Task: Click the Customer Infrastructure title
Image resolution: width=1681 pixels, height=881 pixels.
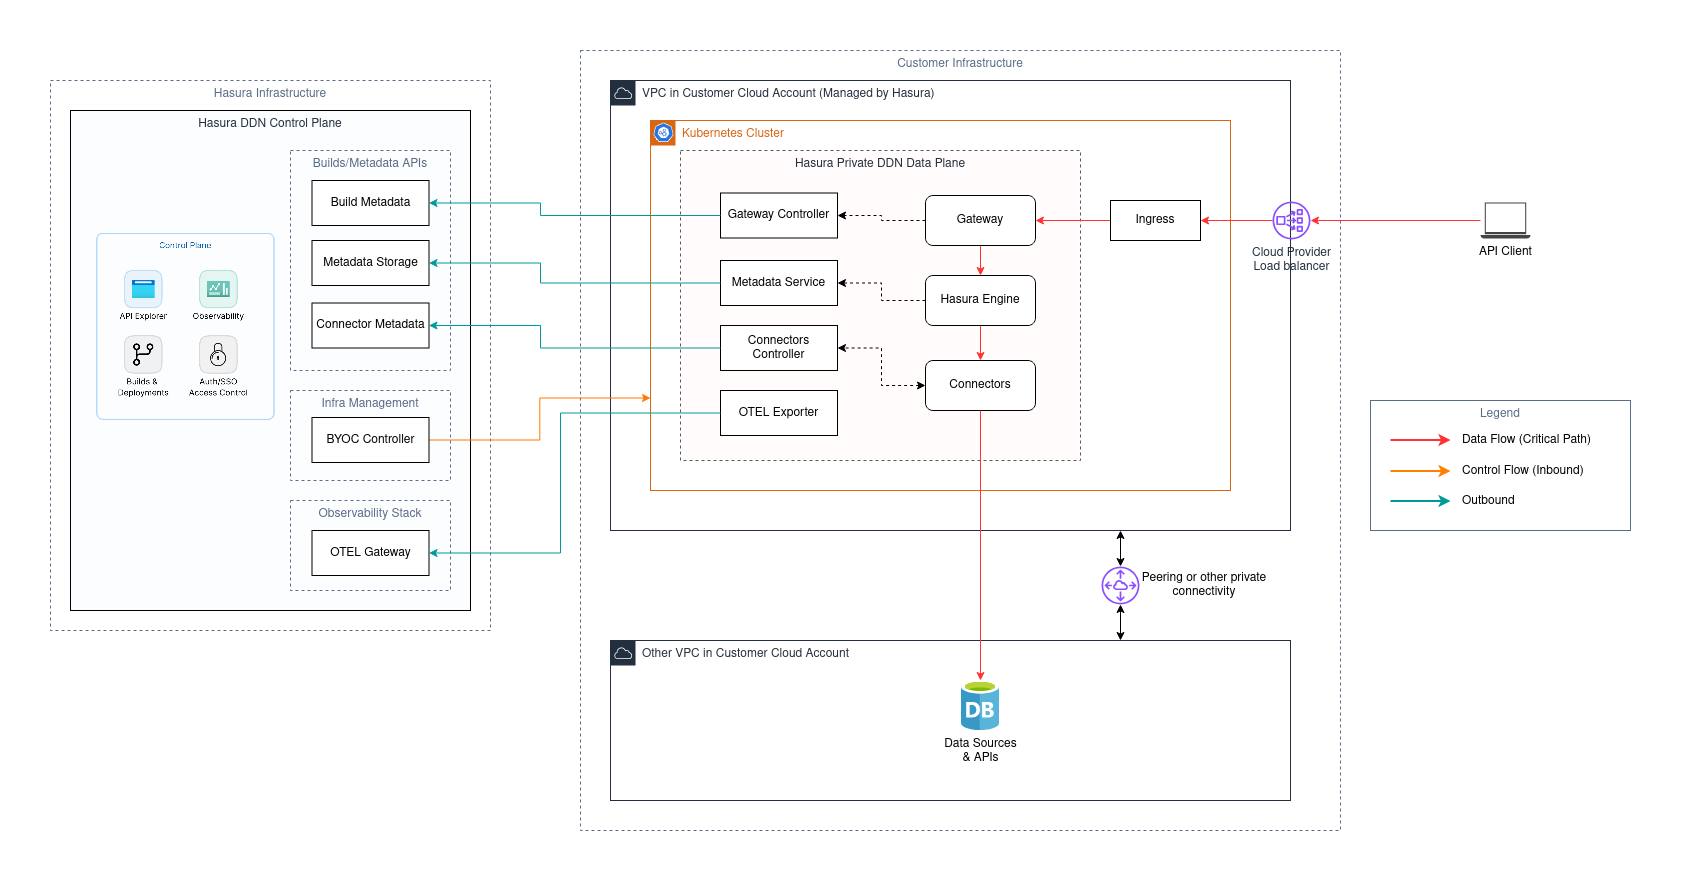Action: [x=960, y=63]
